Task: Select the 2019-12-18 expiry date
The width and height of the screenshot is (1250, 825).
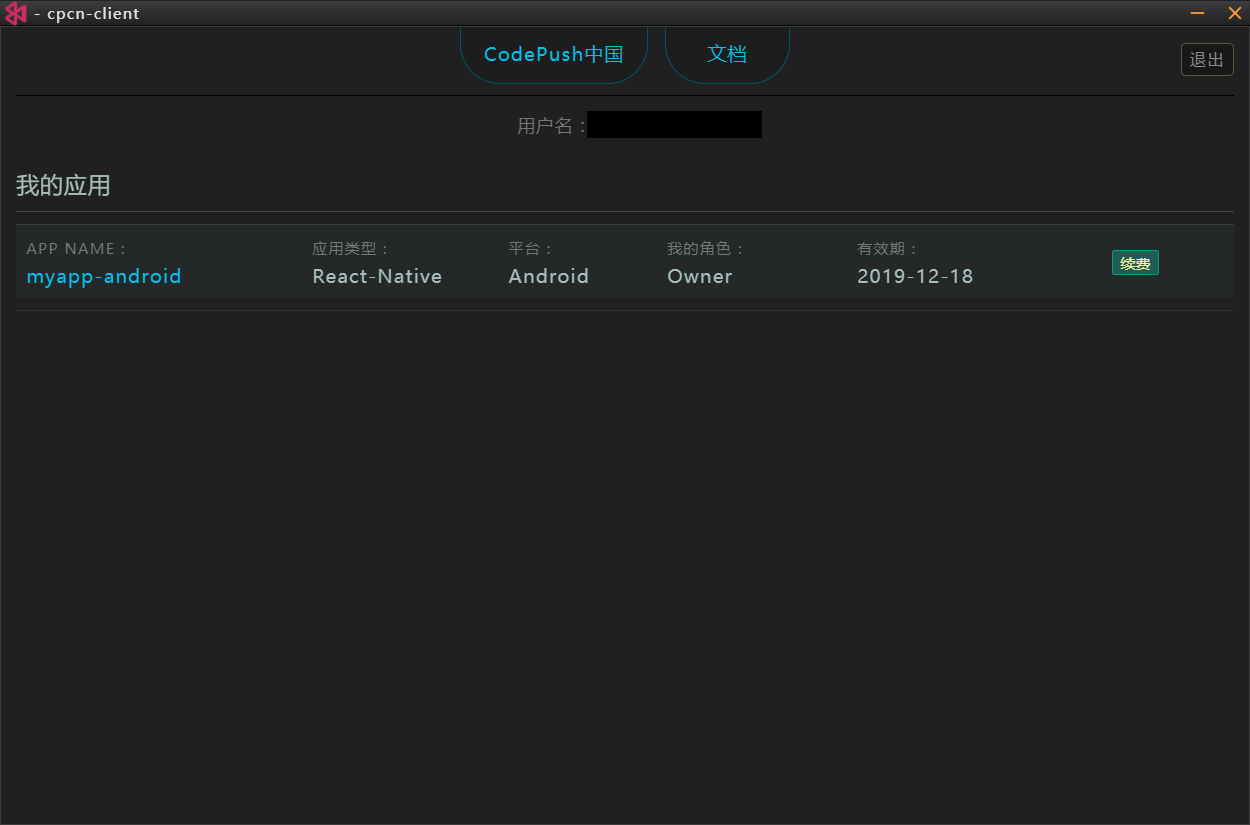Action: 915,276
